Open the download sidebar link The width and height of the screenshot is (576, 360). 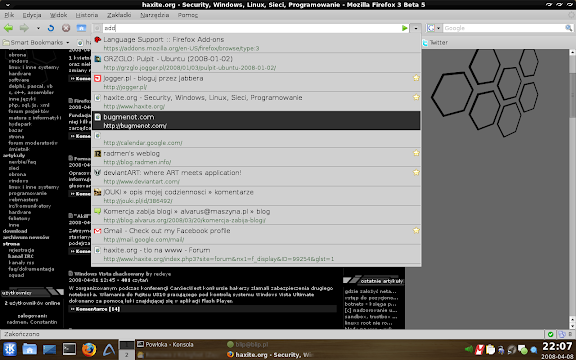(15, 231)
